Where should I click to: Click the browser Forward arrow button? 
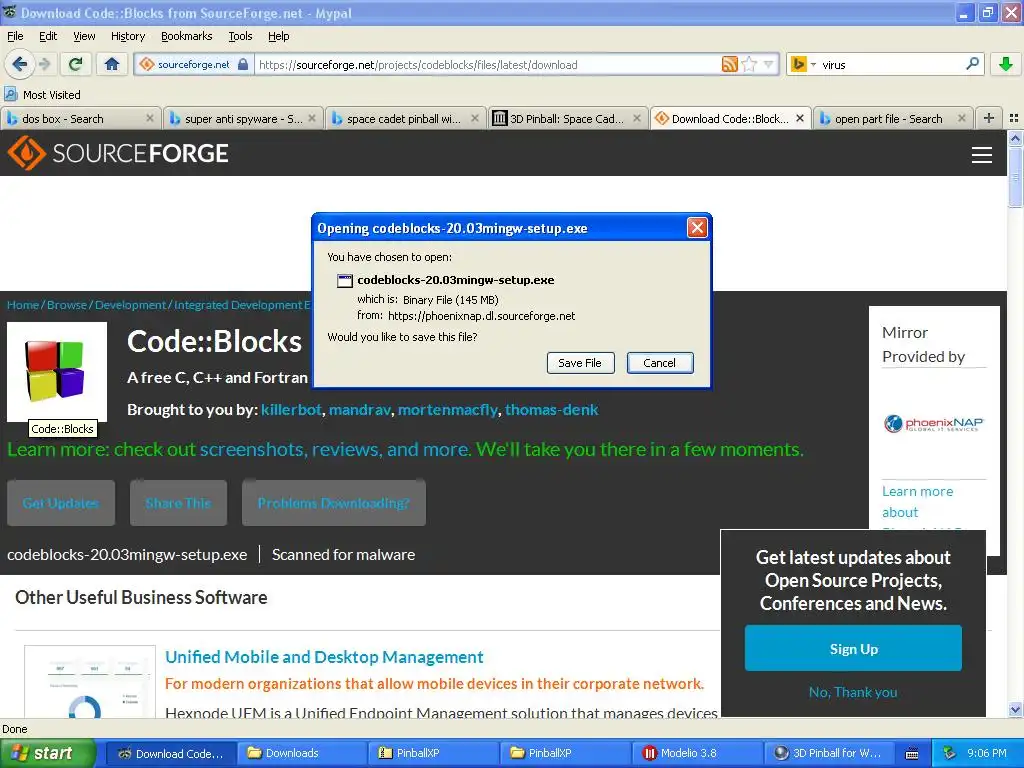[x=44, y=64]
